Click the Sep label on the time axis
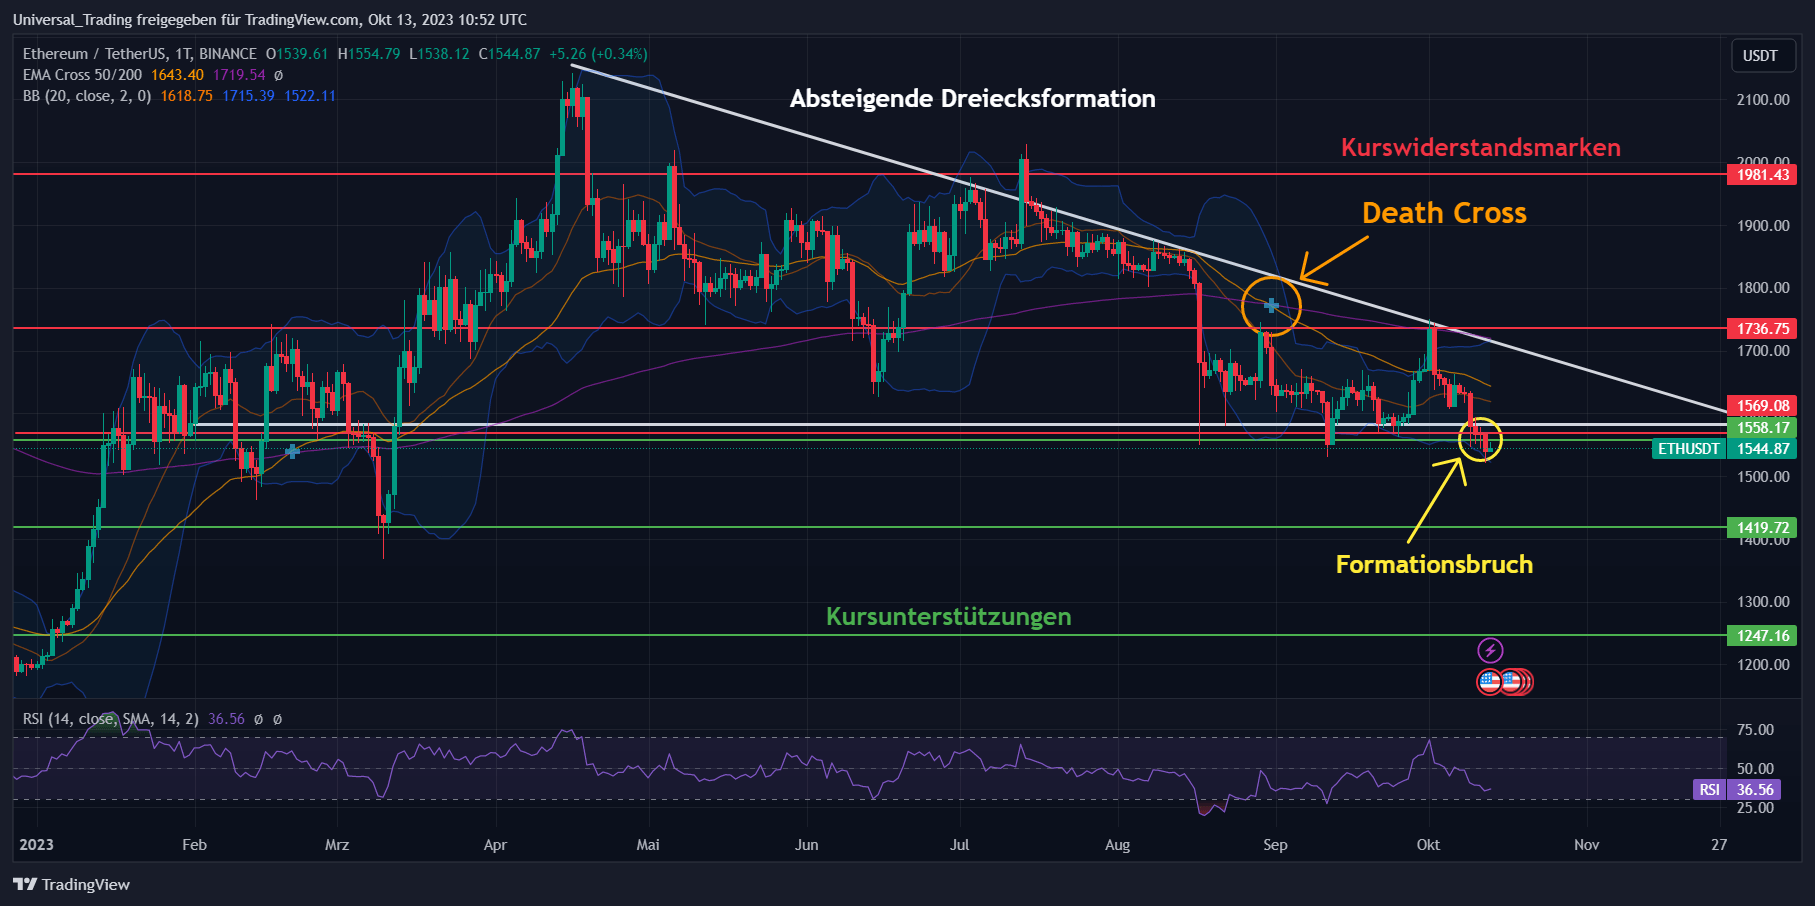Image resolution: width=1815 pixels, height=906 pixels. coord(1275,845)
